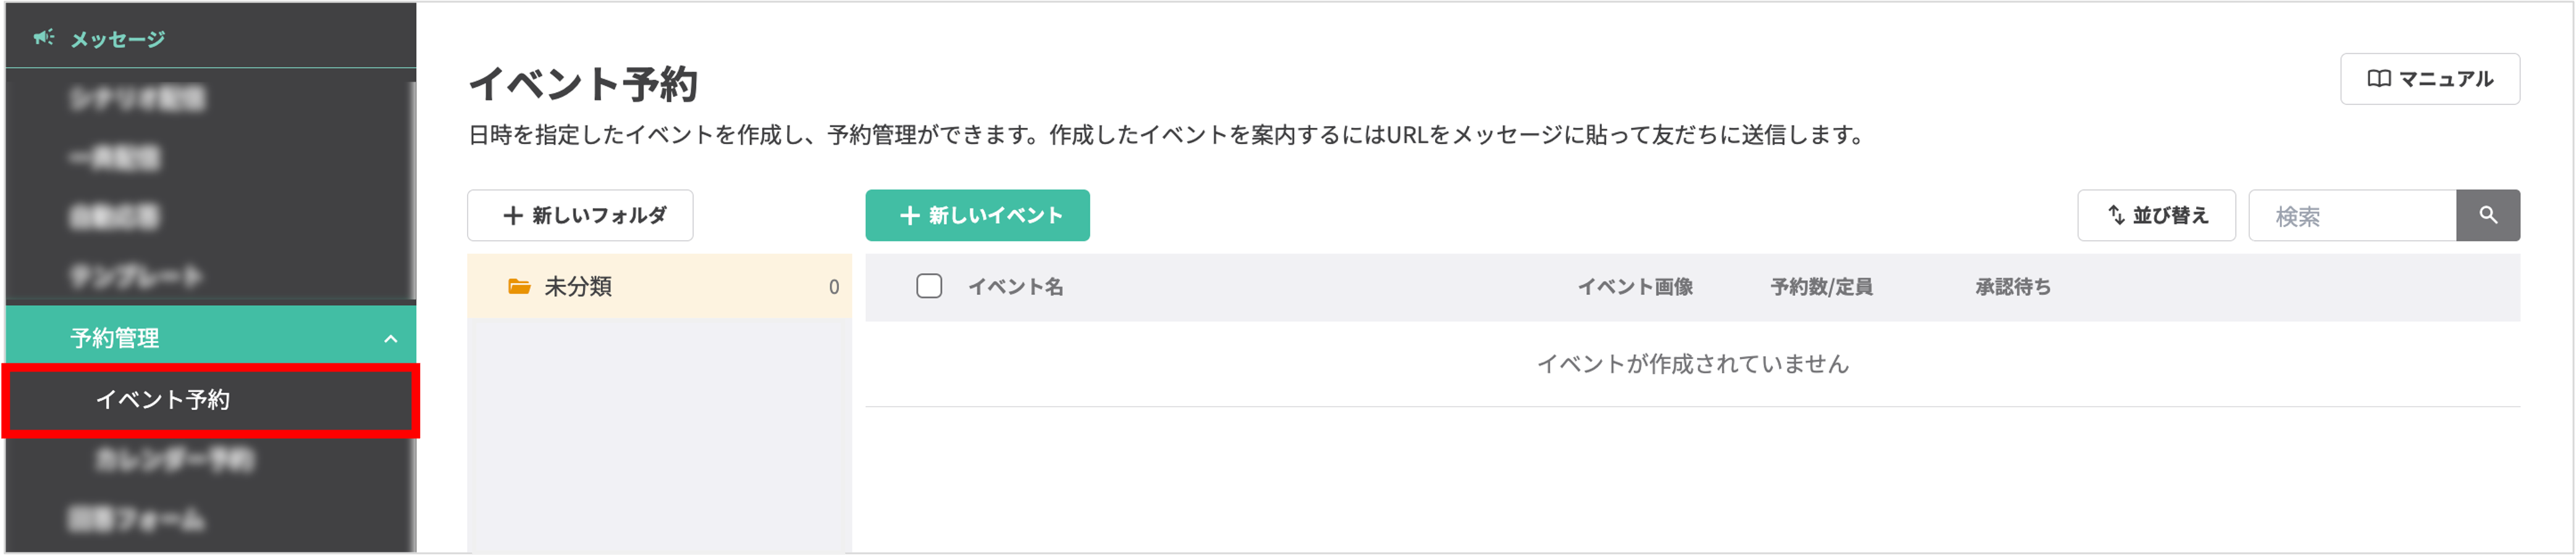Click the orange 未分類 folder icon
Image resolution: width=2576 pixels, height=555 pixels.
pyautogui.click(x=519, y=287)
